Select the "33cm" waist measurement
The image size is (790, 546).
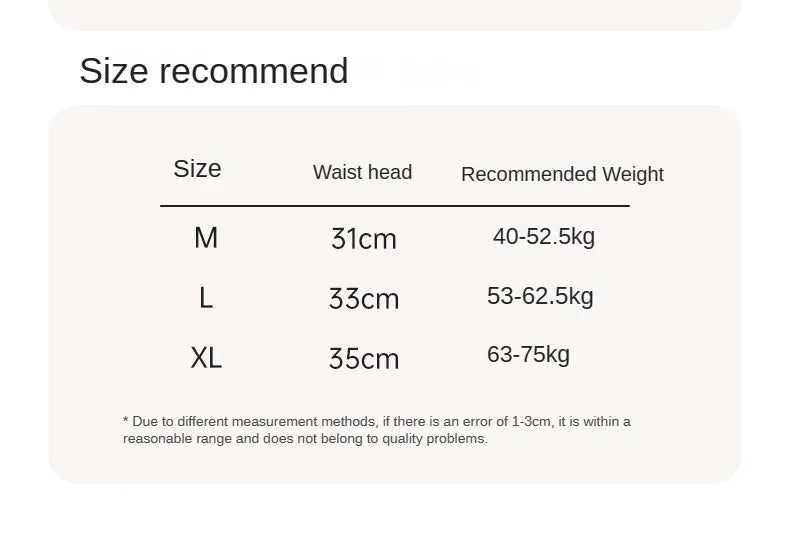coord(364,299)
